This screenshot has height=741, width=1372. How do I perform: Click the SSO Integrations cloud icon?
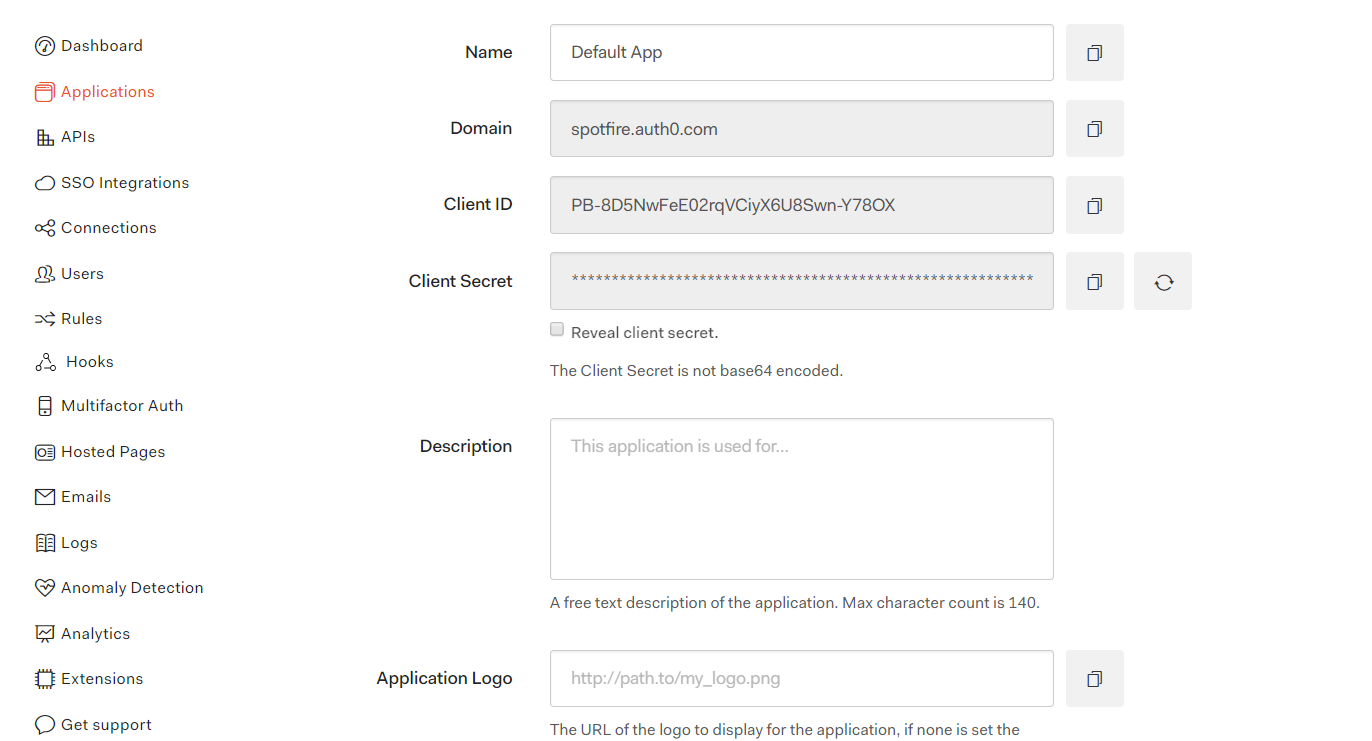click(x=45, y=183)
